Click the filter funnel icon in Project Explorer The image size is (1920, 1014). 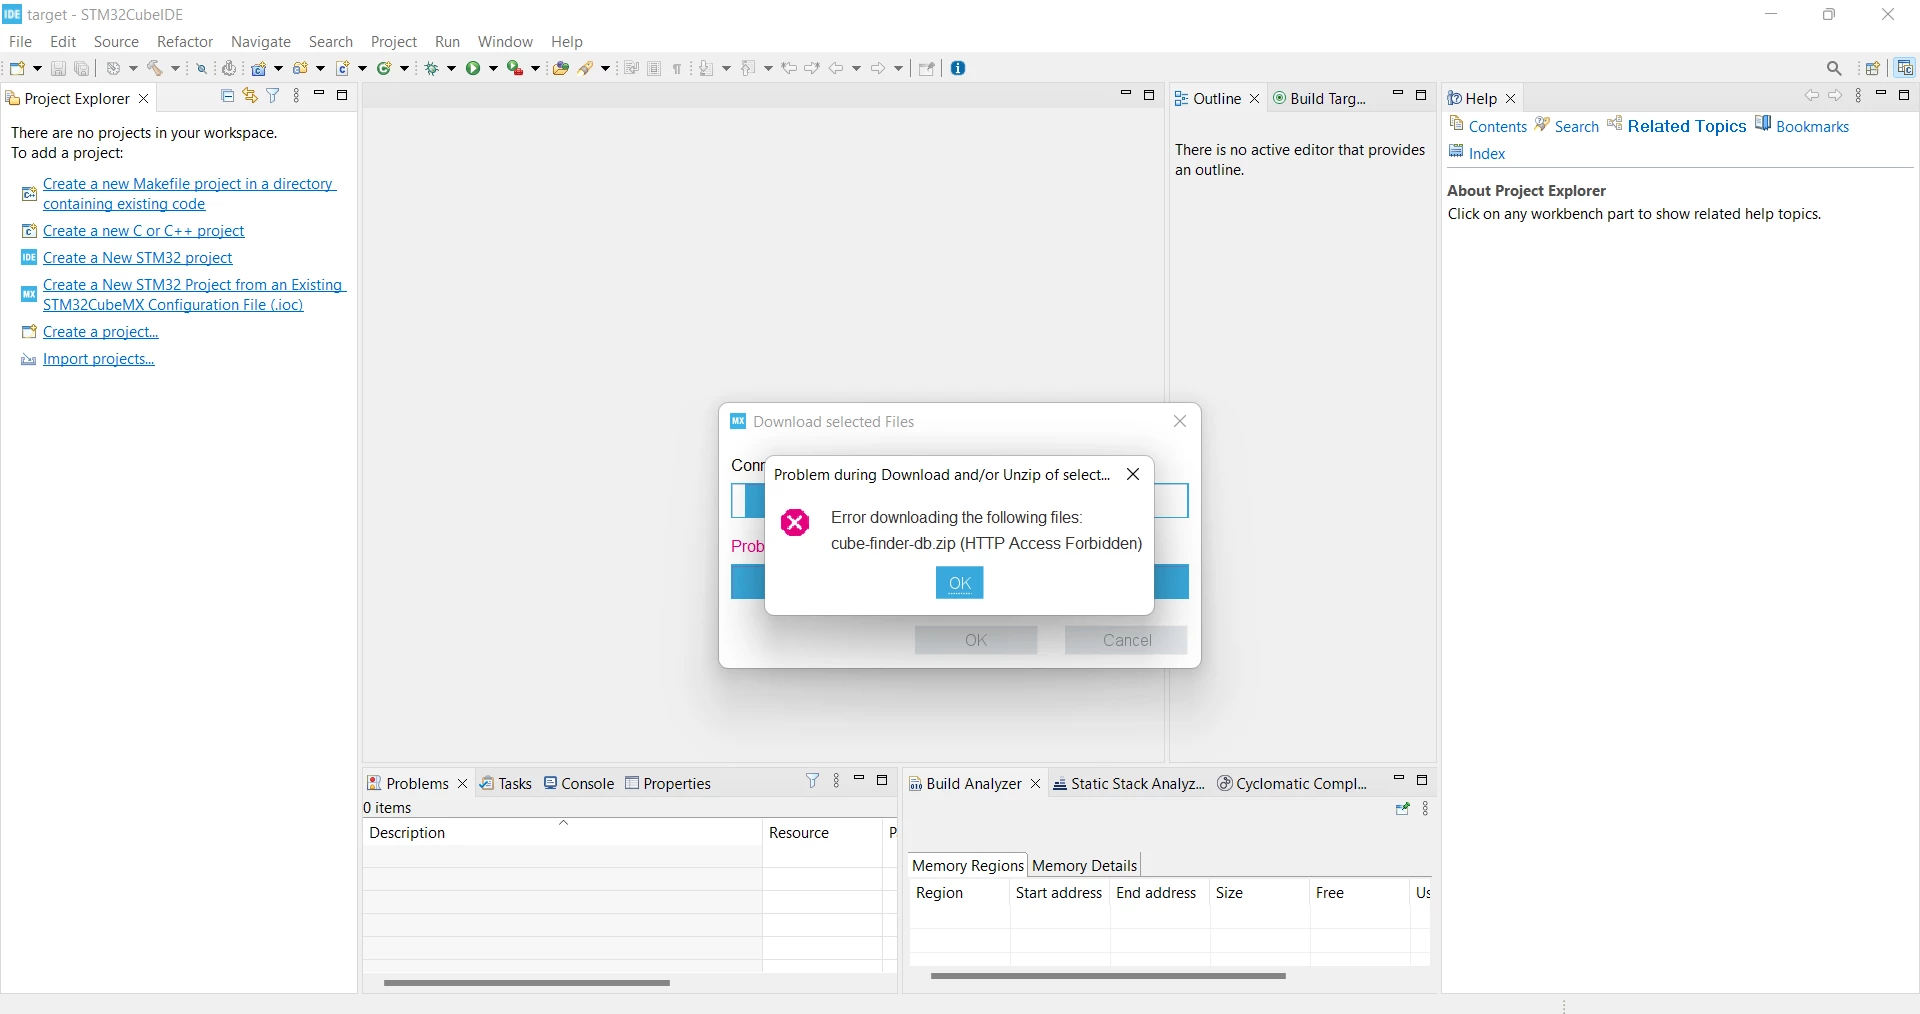coord(273,96)
